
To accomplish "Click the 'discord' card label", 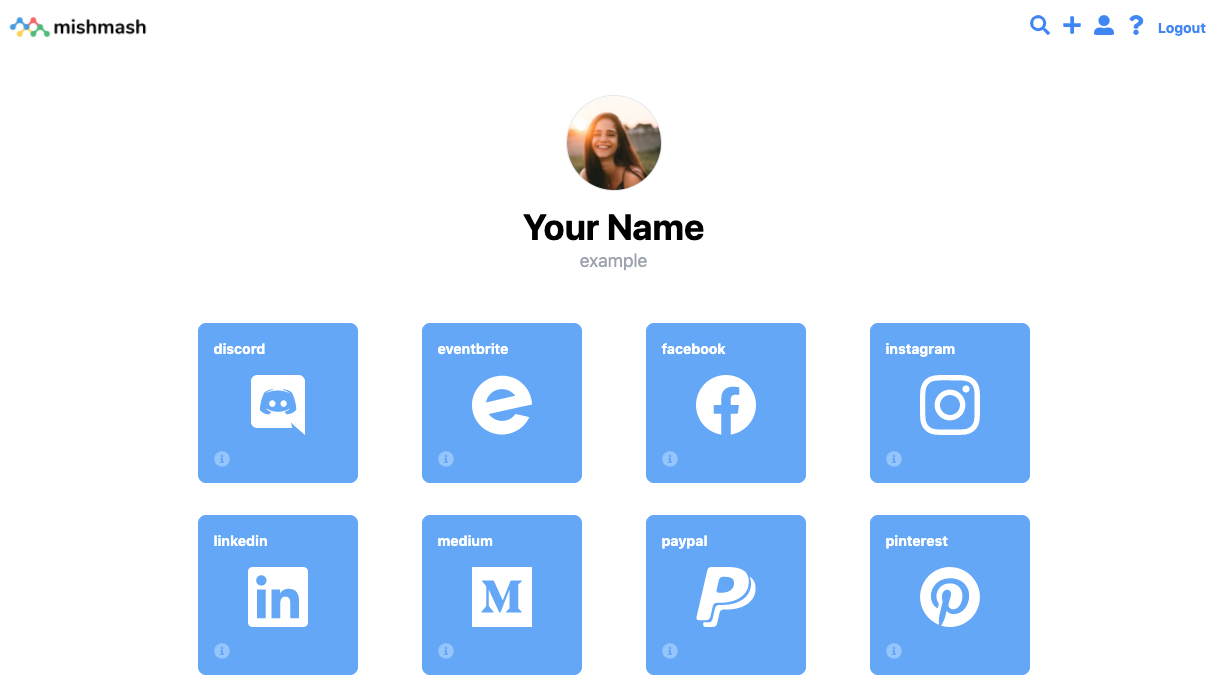I will pyautogui.click(x=239, y=349).
